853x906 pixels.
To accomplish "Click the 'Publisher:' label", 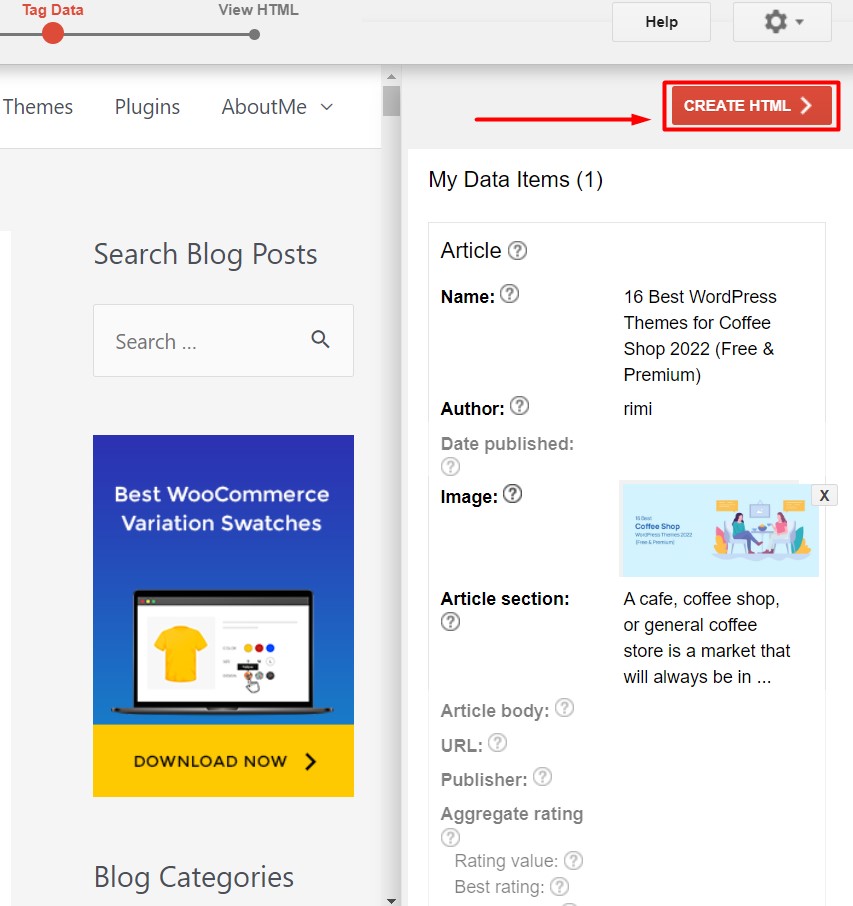I will pos(484,779).
